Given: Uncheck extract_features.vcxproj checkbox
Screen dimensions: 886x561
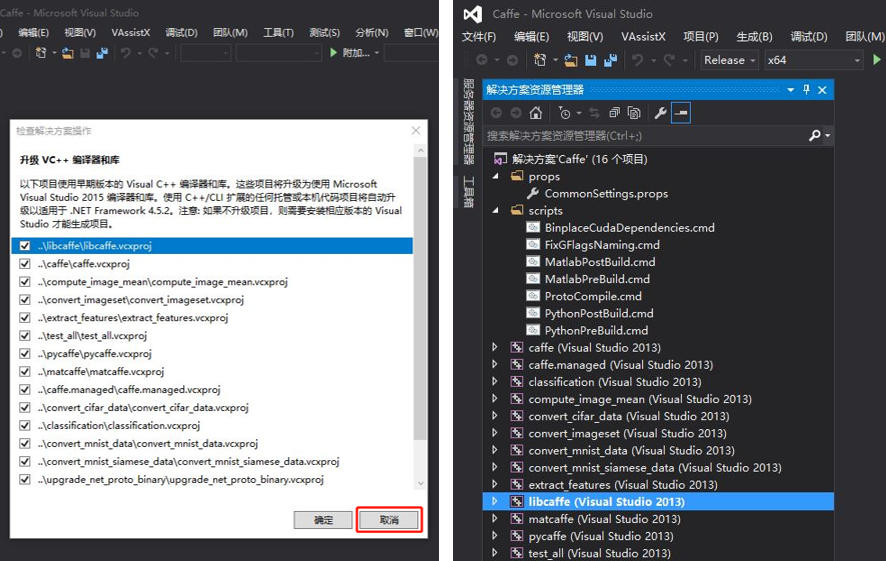Looking at the screenshot, I should point(24,318).
